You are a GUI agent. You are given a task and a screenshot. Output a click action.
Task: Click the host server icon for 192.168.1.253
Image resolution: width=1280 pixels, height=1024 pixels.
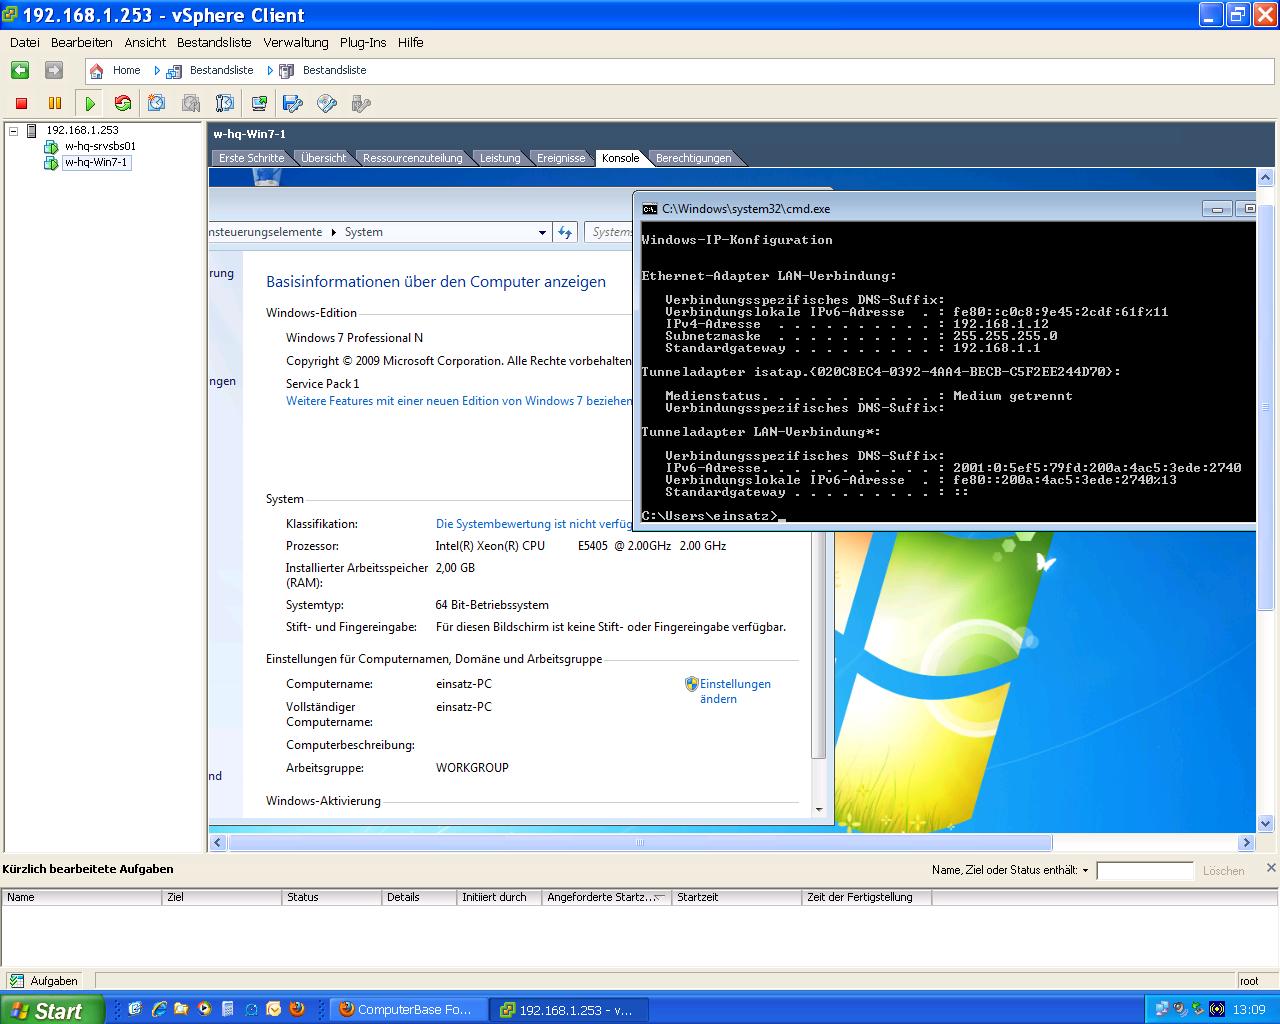click(32, 130)
